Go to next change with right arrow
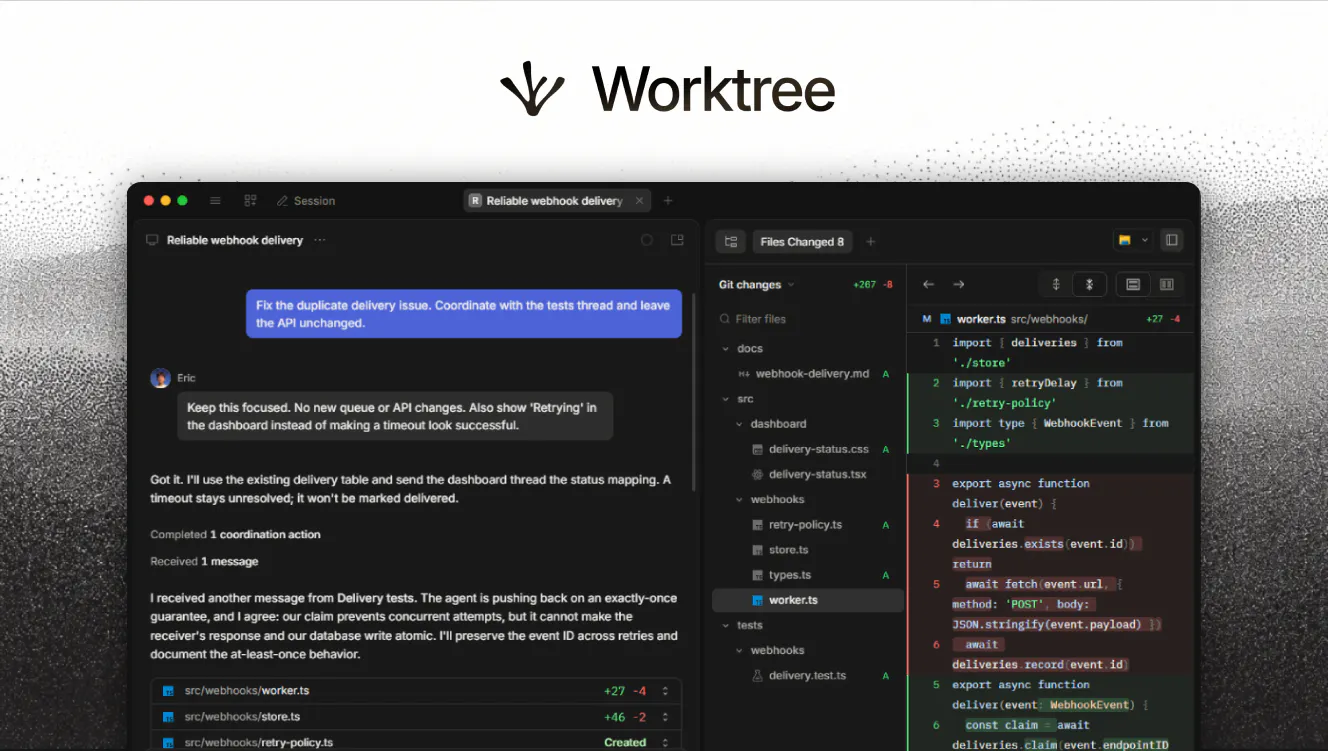 click(x=958, y=285)
